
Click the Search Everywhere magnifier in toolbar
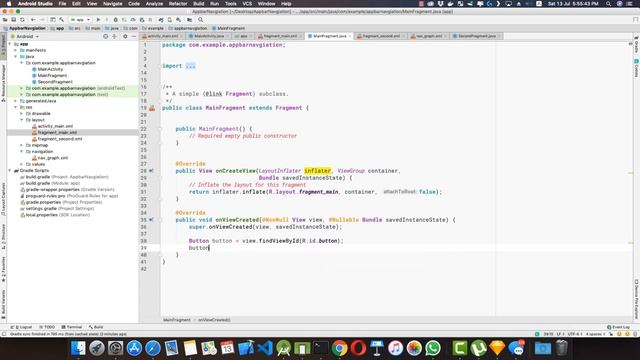[x=200, y=20]
